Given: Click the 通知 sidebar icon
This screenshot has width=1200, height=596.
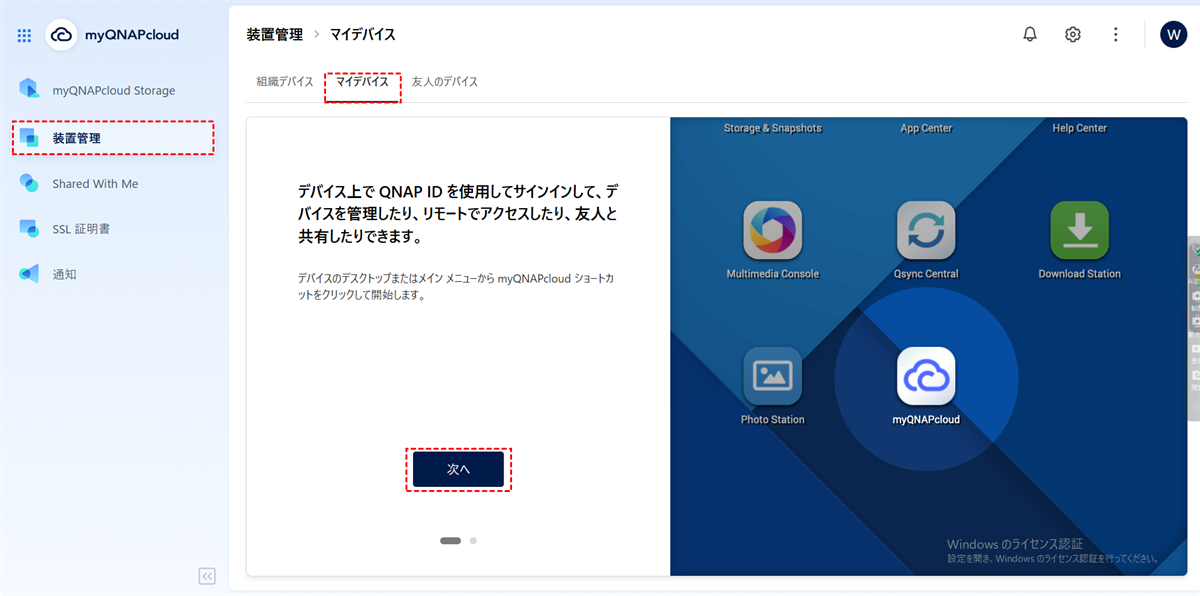Looking at the screenshot, I should click(x=29, y=274).
